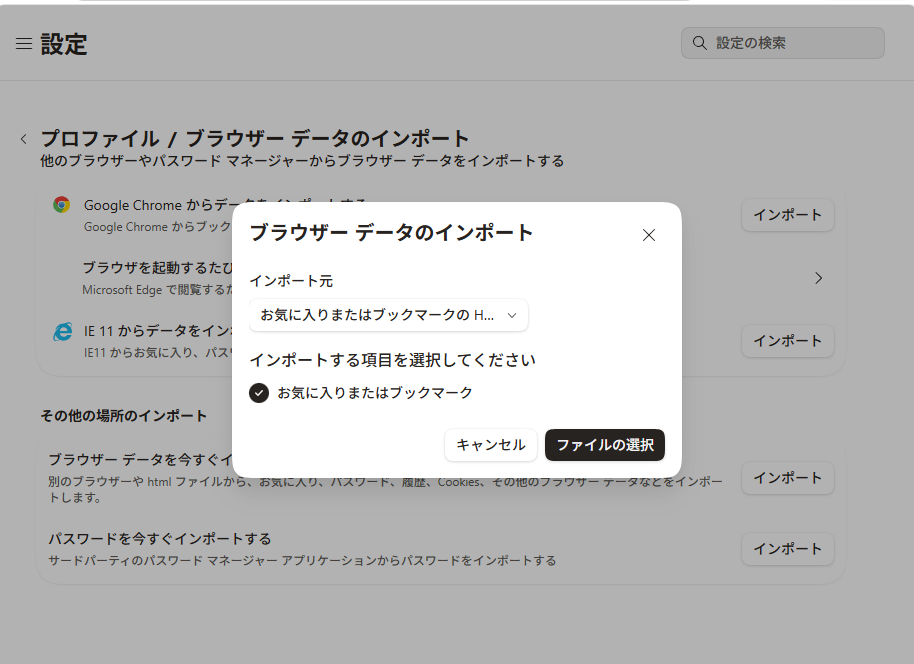Click the ファイルの選択 button
The height and width of the screenshot is (664, 914).
(x=605, y=445)
